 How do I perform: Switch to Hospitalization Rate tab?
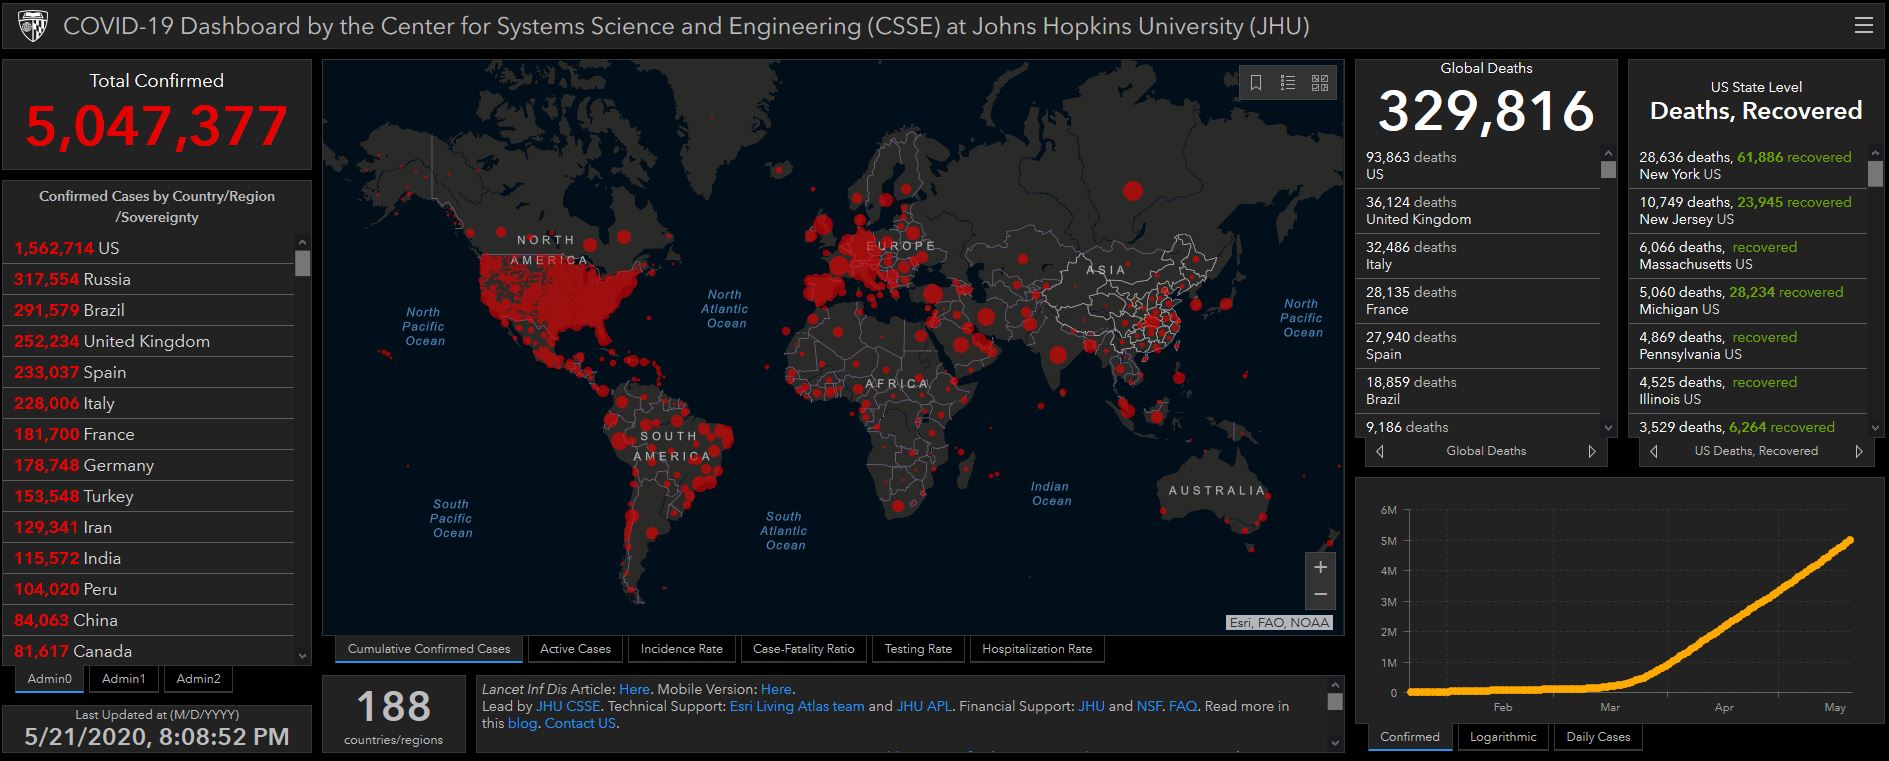pyautogui.click(x=1037, y=649)
